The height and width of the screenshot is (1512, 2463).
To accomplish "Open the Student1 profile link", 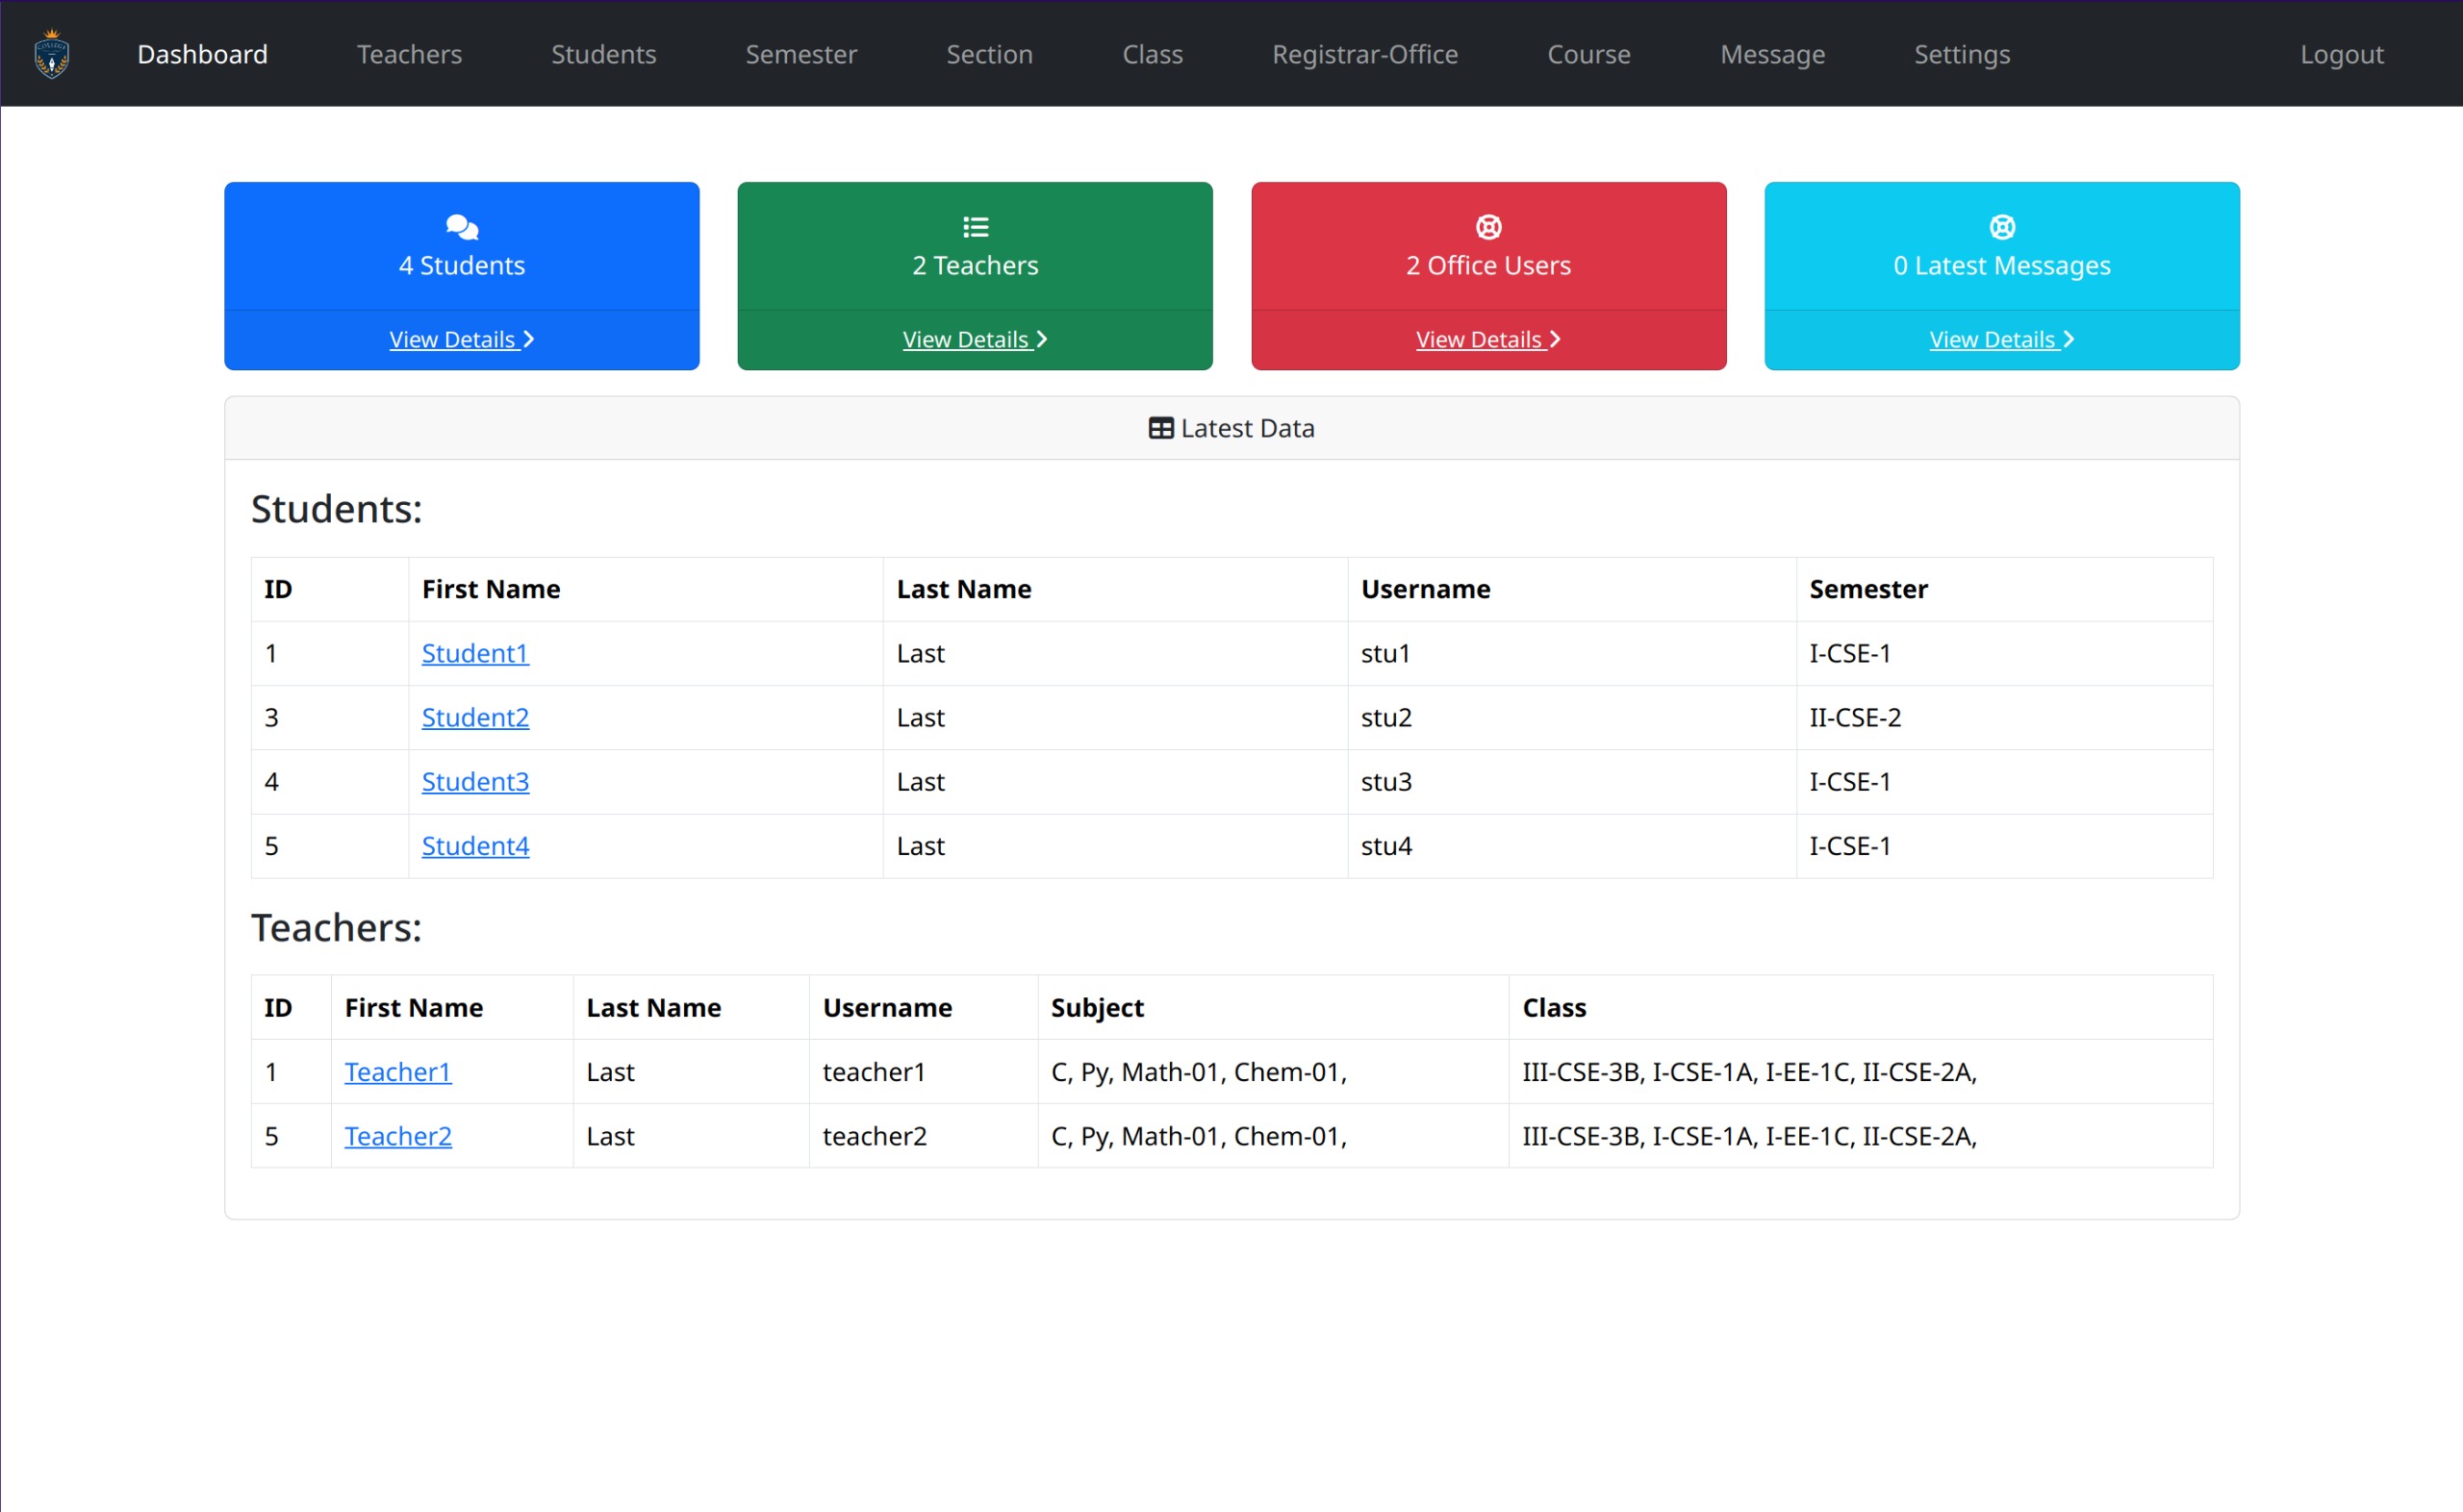I will click(x=475, y=653).
